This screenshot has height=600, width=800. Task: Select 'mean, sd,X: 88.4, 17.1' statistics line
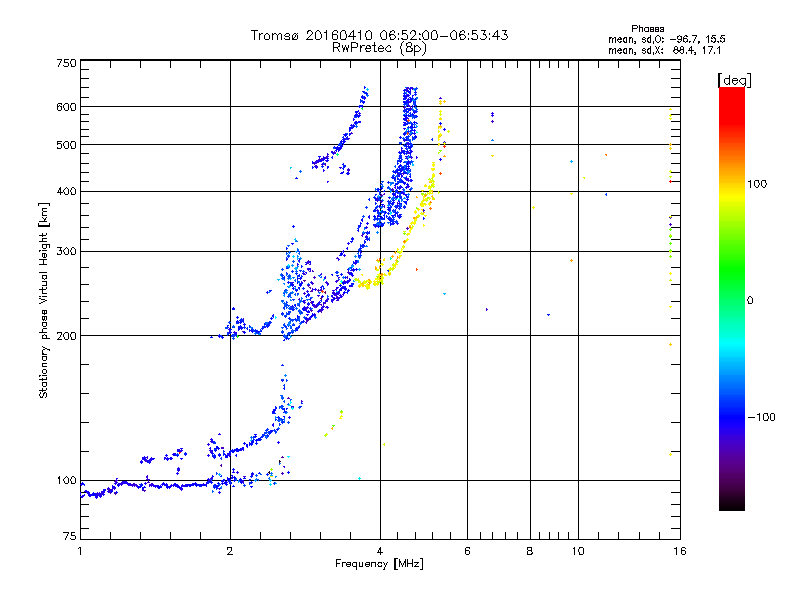pyautogui.click(x=665, y=50)
